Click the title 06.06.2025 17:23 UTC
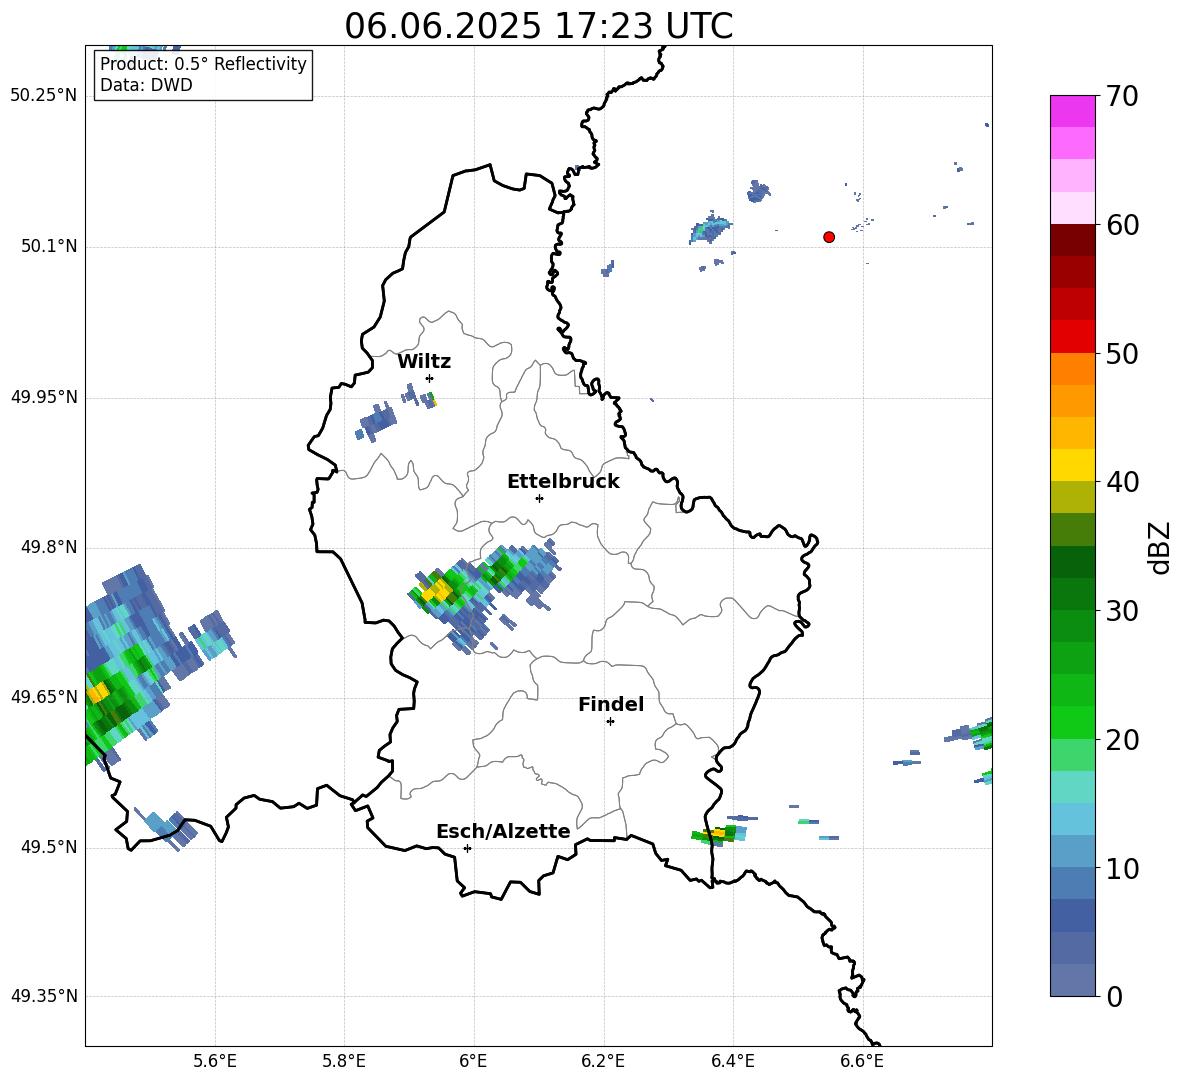 tap(539, 26)
